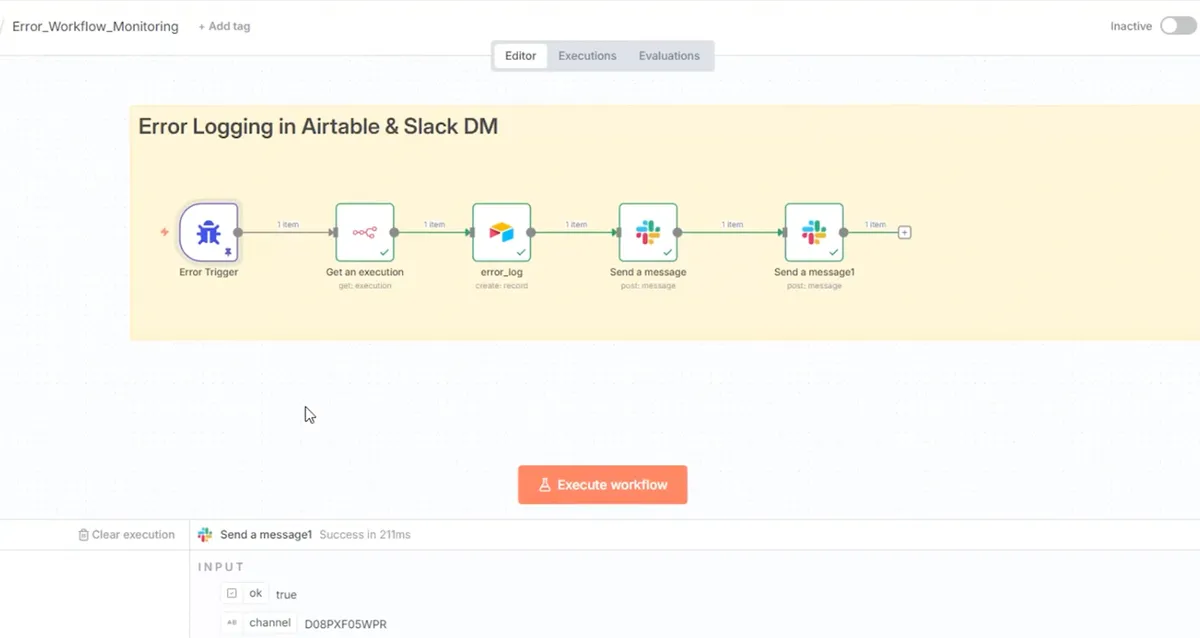Click the Slack icon in the execution panel
The width and height of the screenshot is (1200, 638).
point(205,535)
